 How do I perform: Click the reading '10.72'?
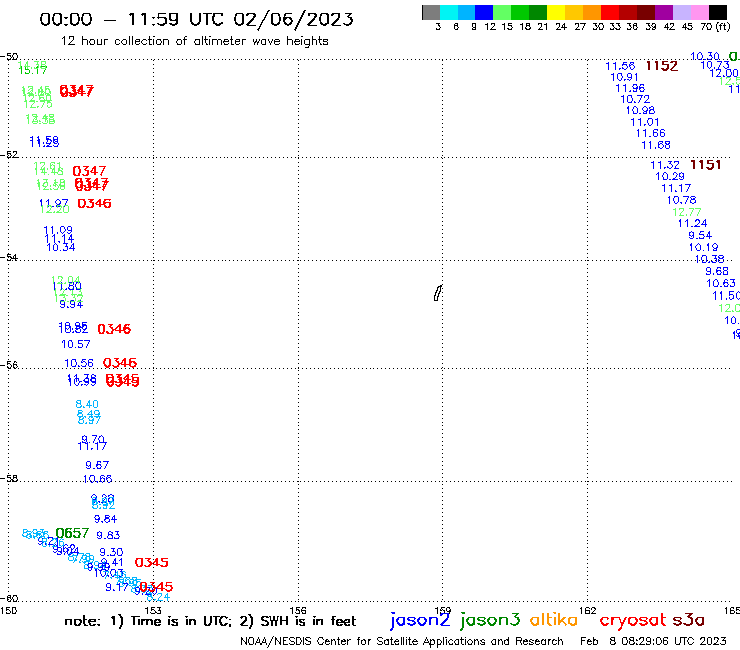(635, 99)
